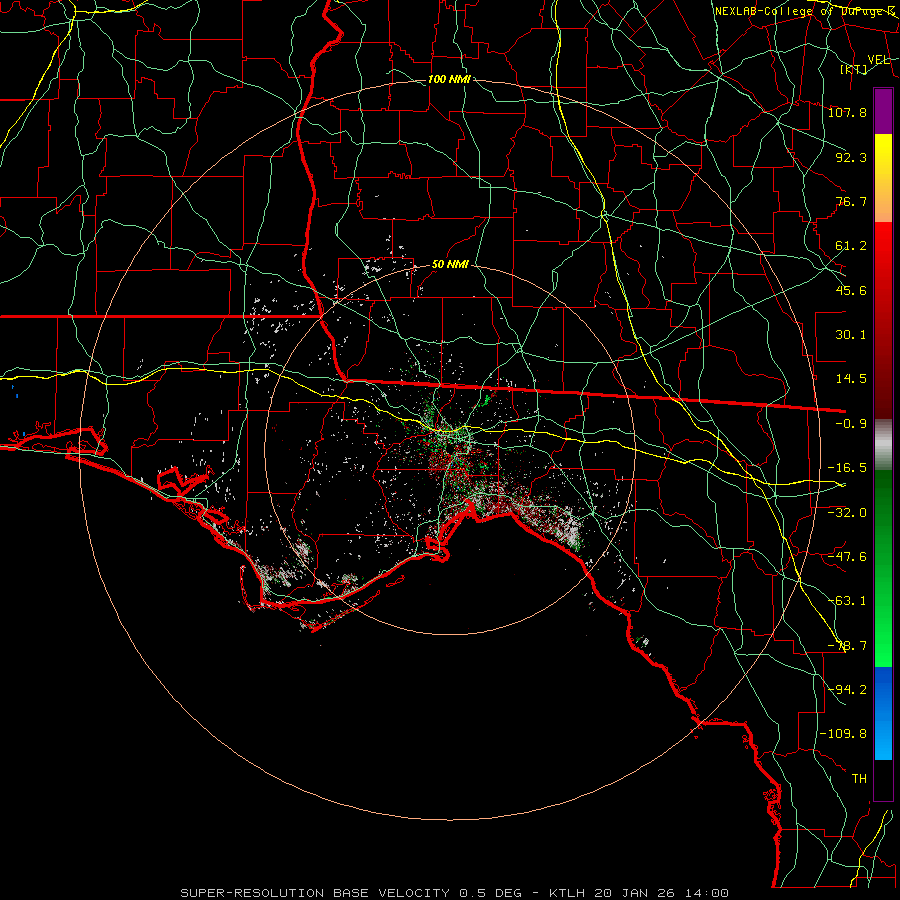Click the -0.9 velocity scale value
The height and width of the screenshot is (900, 900).
click(x=851, y=424)
